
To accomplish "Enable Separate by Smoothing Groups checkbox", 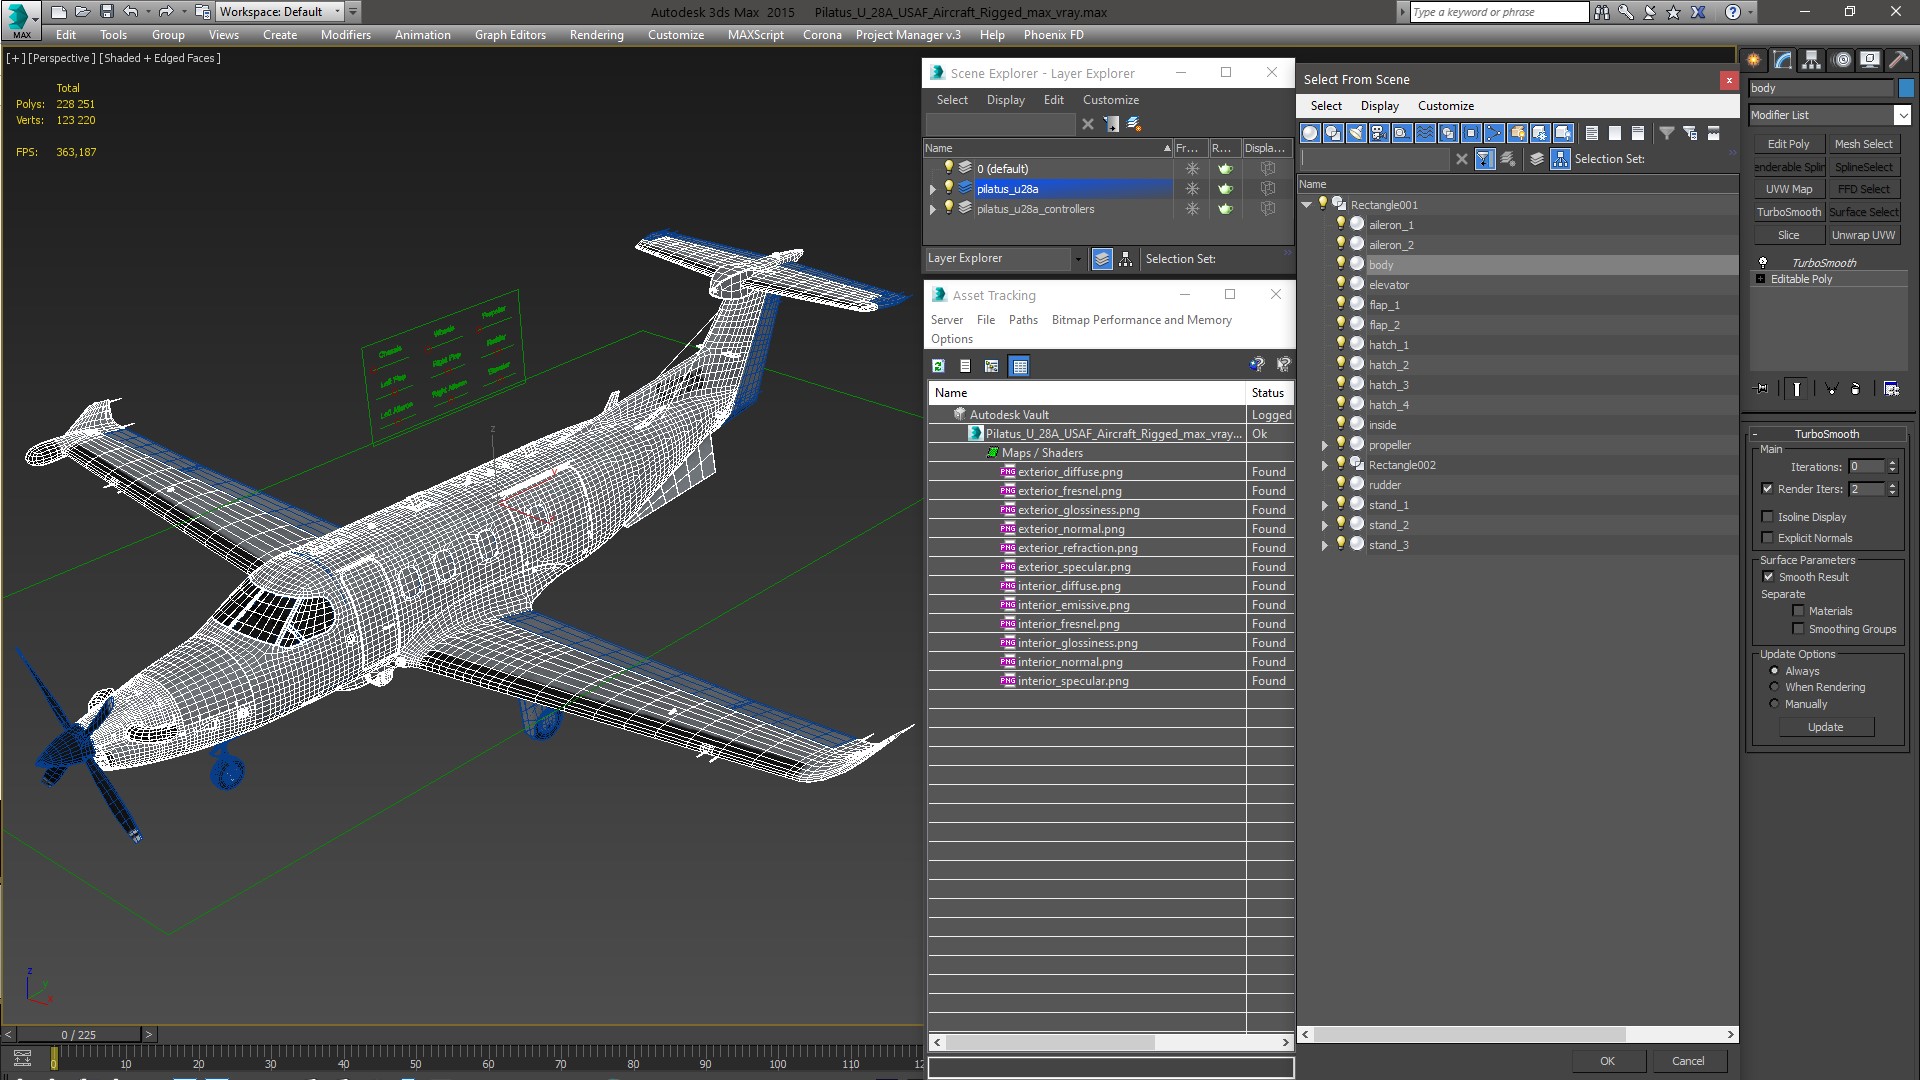I will click(x=1798, y=629).
